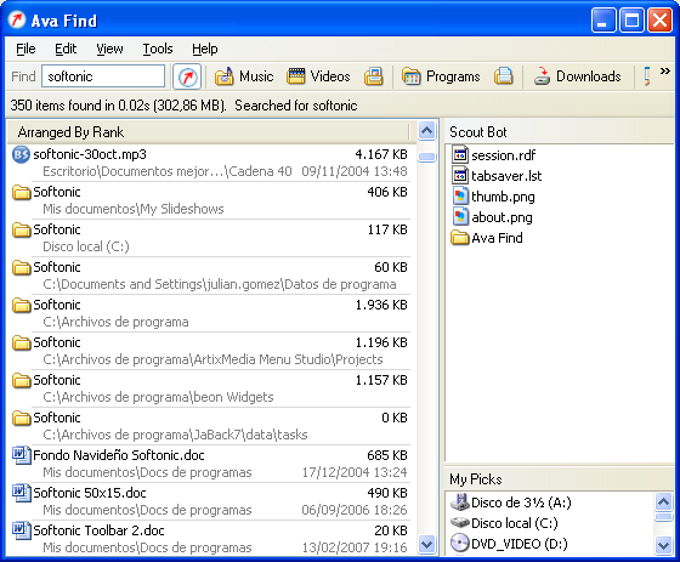680x562 pixels.
Task: Select Softonic folder in beon Widgets
Action: [x=210, y=389]
